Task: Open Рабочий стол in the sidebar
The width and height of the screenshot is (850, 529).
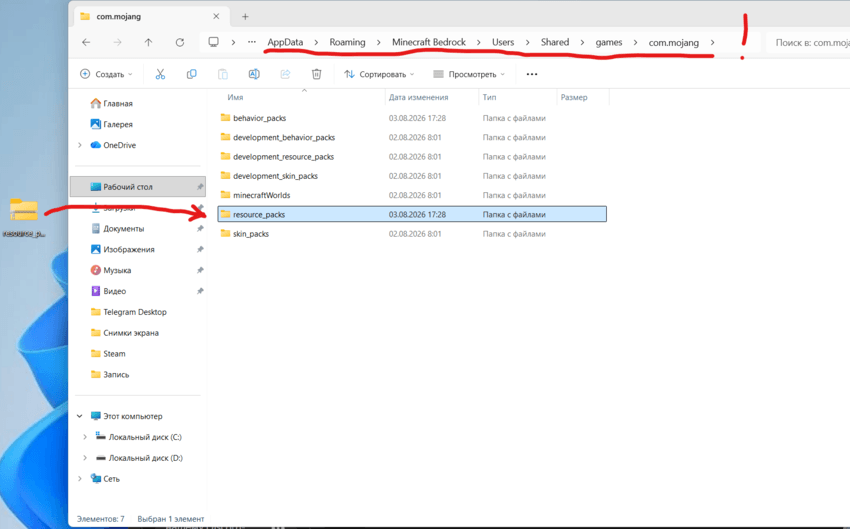Action: click(x=138, y=186)
